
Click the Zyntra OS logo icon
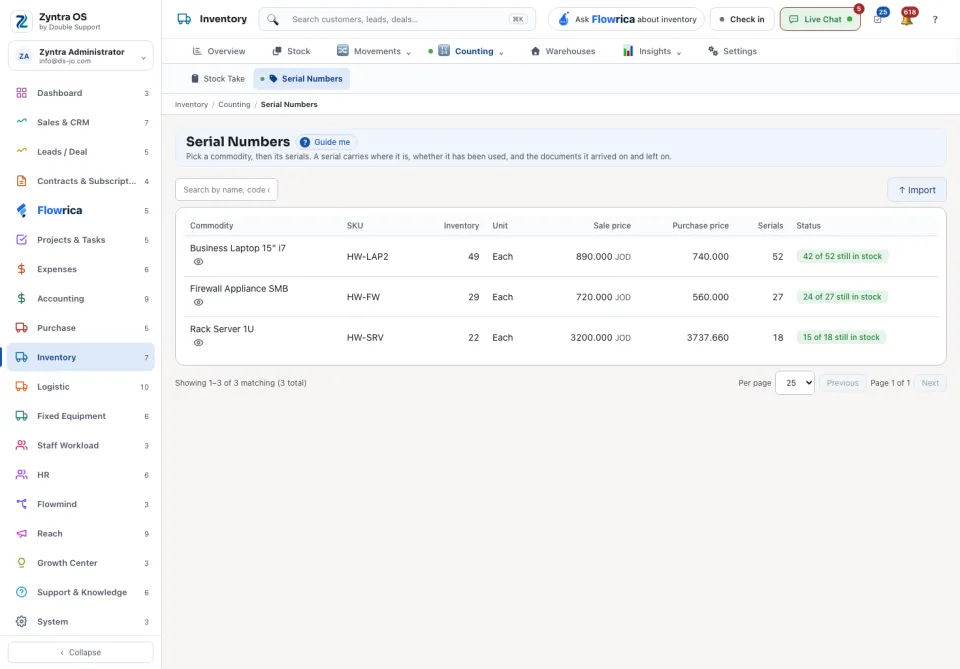click(21, 21)
